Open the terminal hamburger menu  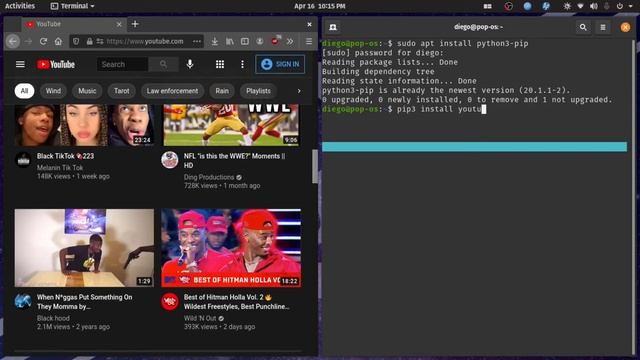point(603,27)
